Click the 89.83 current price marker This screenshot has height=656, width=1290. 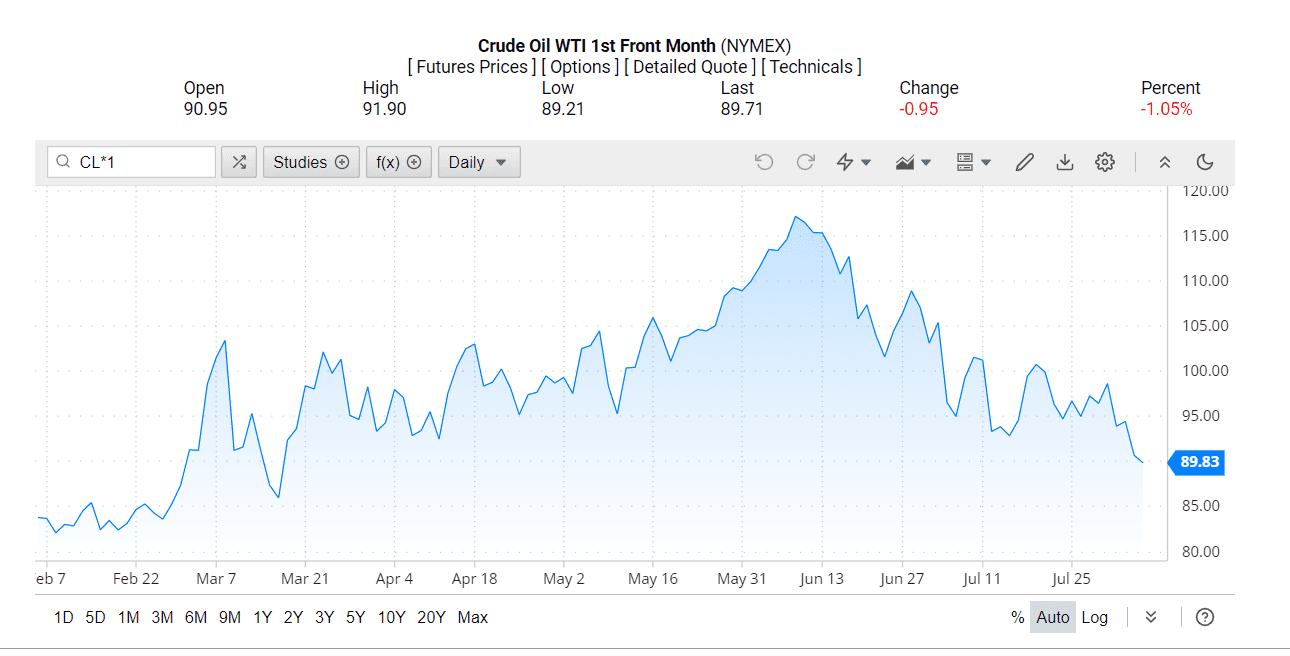point(1196,462)
